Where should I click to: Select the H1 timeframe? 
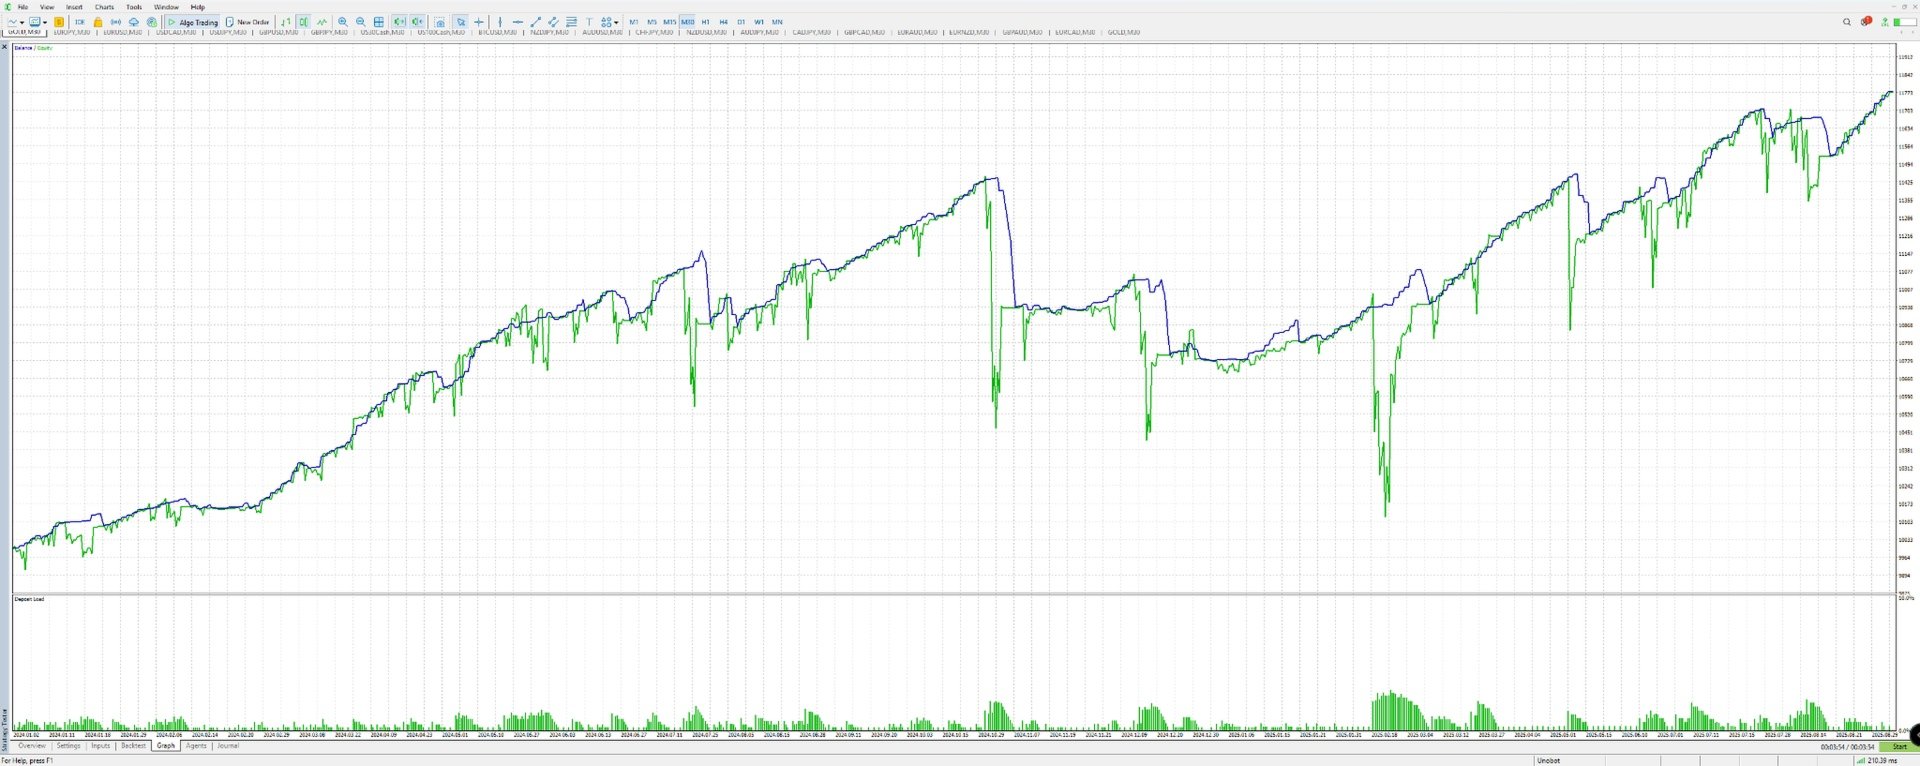[705, 22]
